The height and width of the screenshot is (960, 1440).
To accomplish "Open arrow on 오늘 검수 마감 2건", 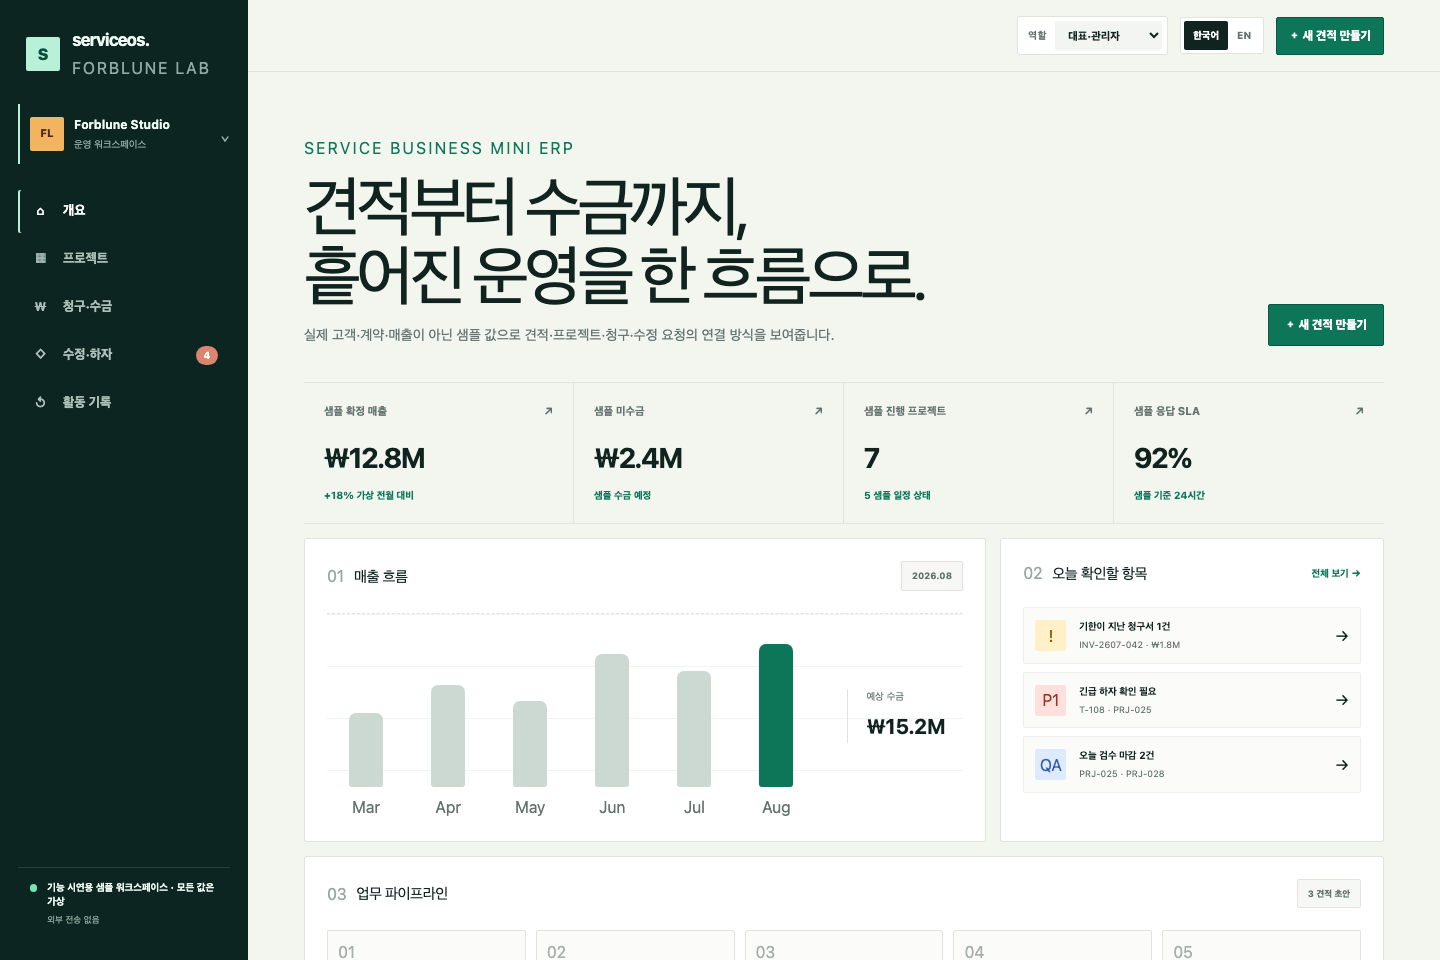I will (x=1342, y=765).
